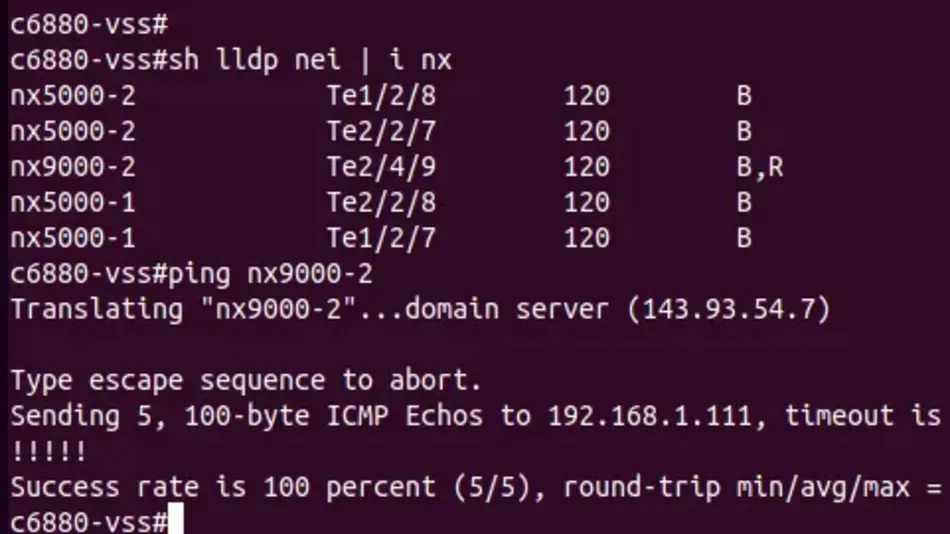The width and height of the screenshot is (950, 534).
Task: Click the "!!!!!" ping reply line
Action: 49,451
